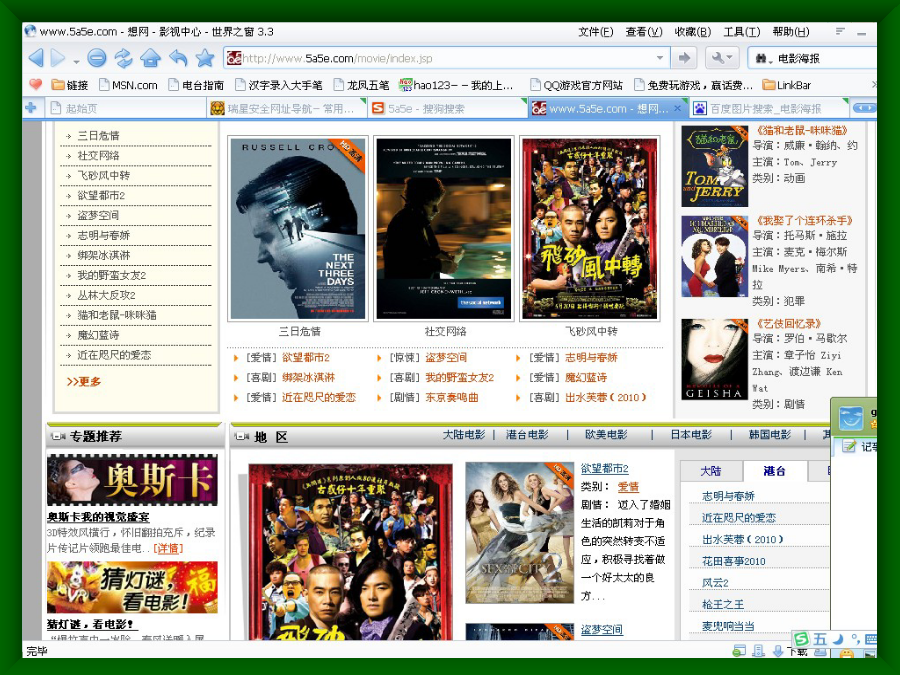Click The Next Three Days poster thumbnail
The image size is (900, 675).
(x=297, y=228)
